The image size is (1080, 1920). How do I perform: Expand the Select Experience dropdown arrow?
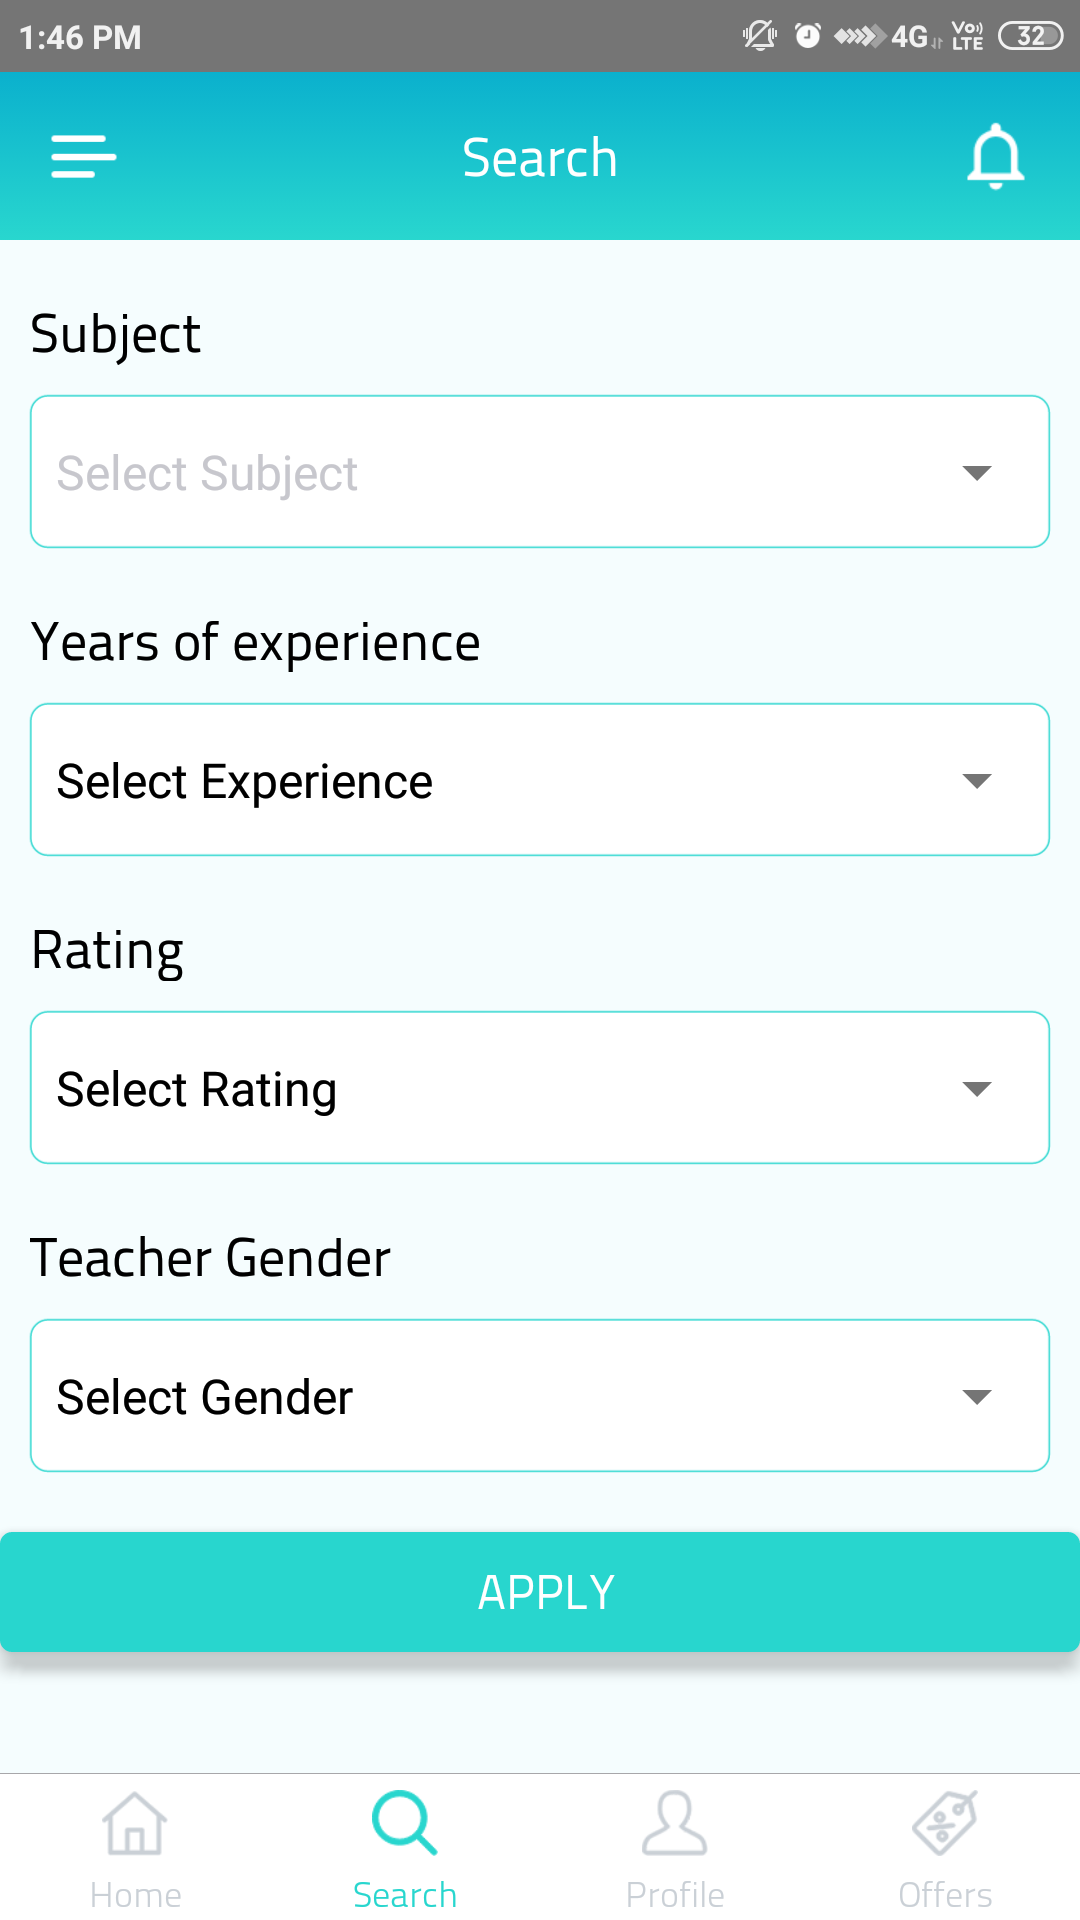(976, 780)
